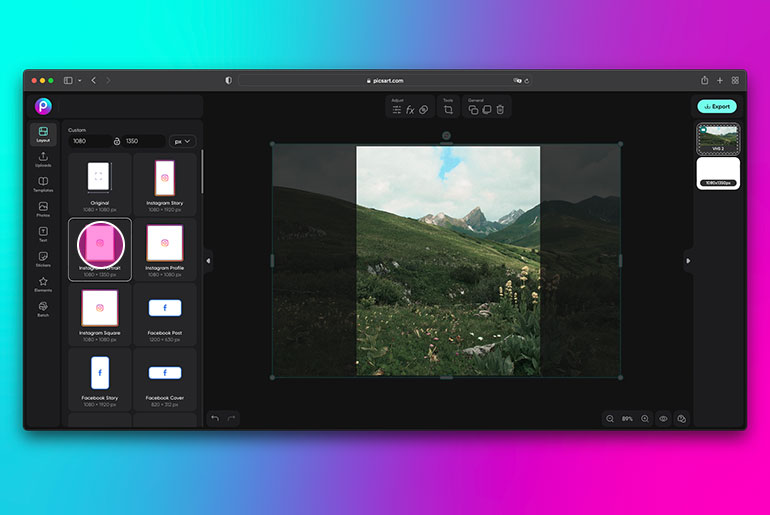Open the Elements panel
Screen dimensions: 770x515
[43, 284]
